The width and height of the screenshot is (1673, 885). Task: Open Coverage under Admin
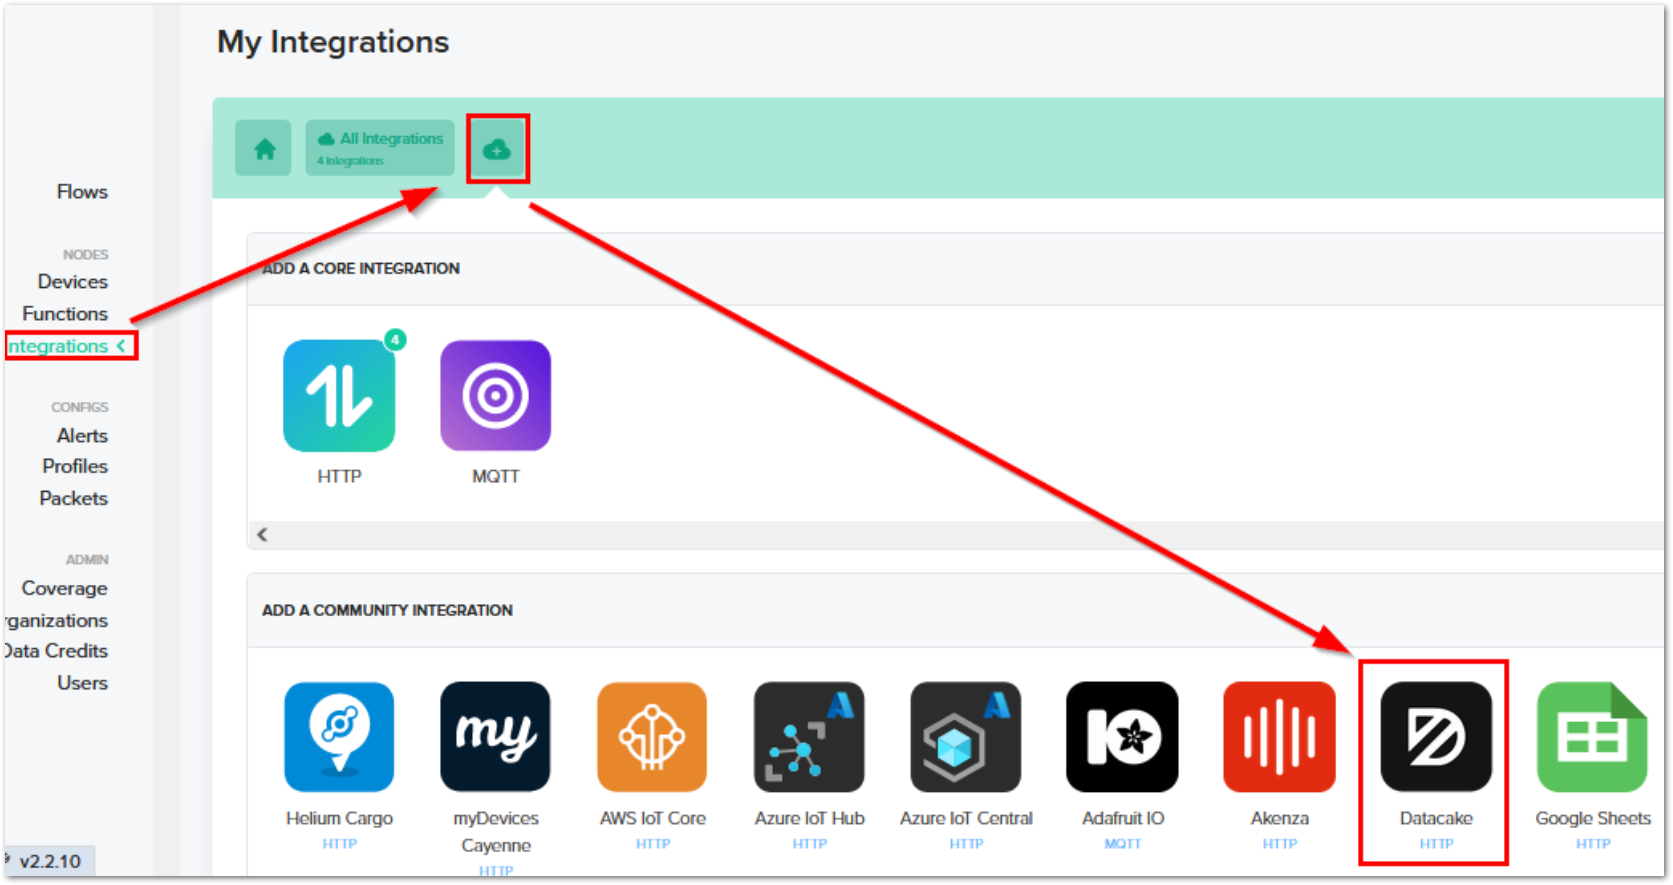pos(64,589)
